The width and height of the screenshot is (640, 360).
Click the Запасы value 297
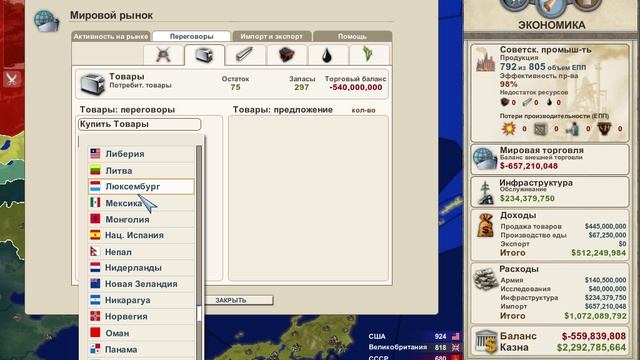(302, 87)
